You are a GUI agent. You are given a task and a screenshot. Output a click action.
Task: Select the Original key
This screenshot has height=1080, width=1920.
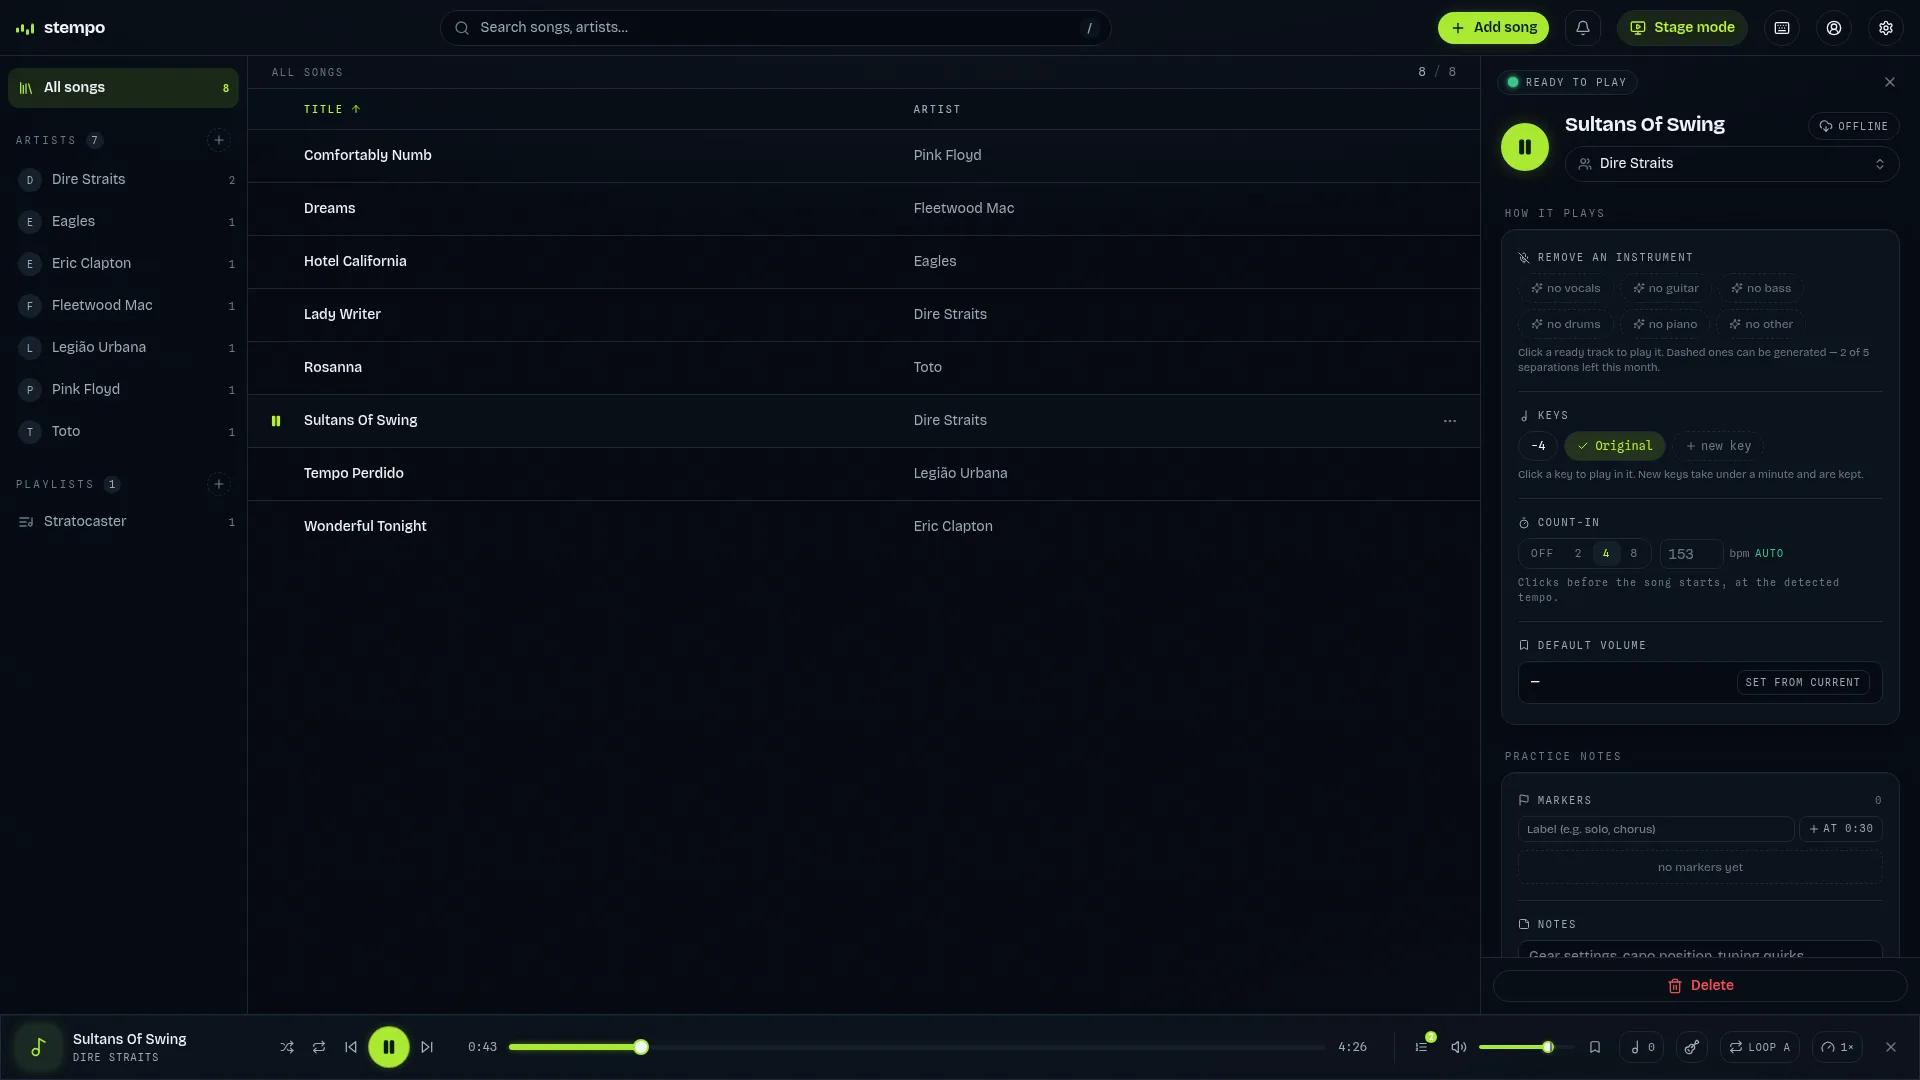pos(1615,446)
